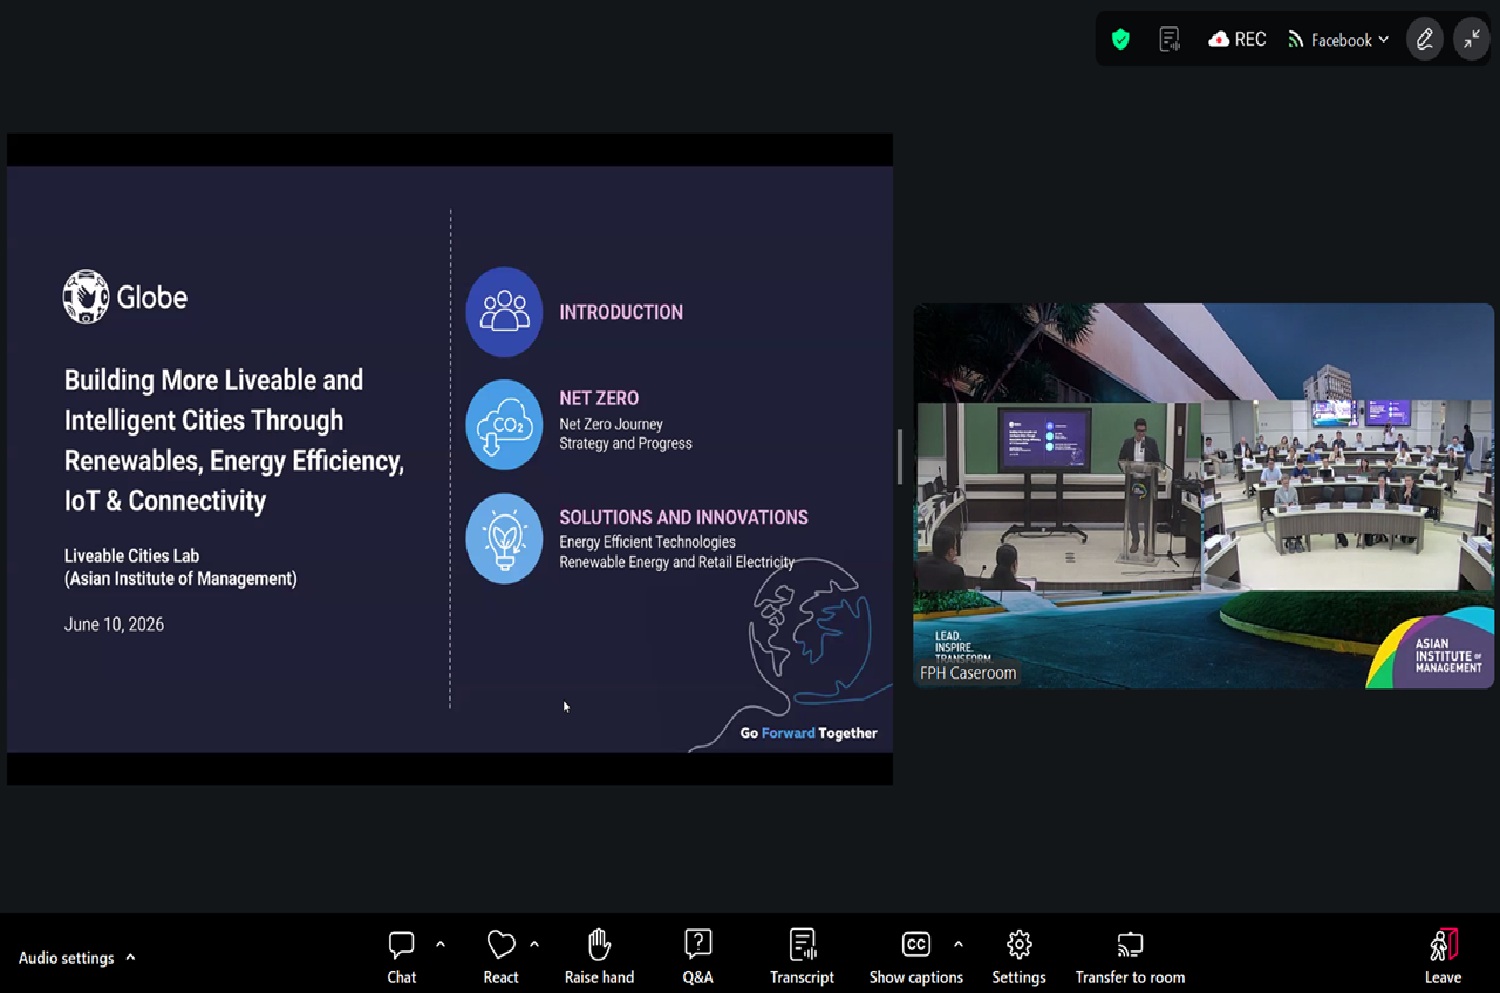Click the cloud REC recording indicator
Viewport: 1500px width, 993px height.
click(1237, 39)
